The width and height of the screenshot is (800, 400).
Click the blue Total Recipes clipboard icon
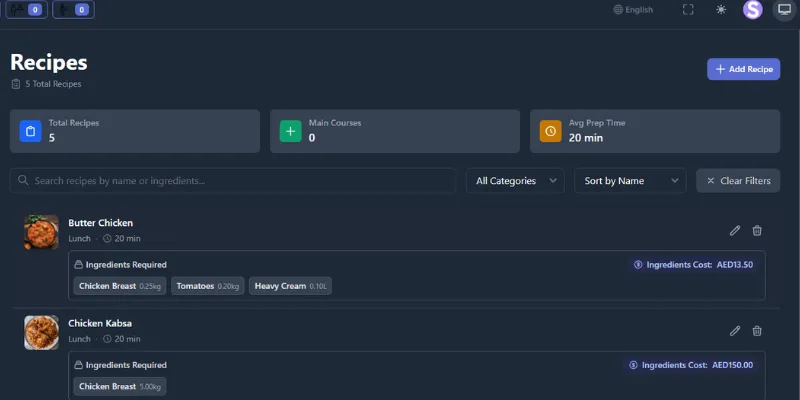30,131
